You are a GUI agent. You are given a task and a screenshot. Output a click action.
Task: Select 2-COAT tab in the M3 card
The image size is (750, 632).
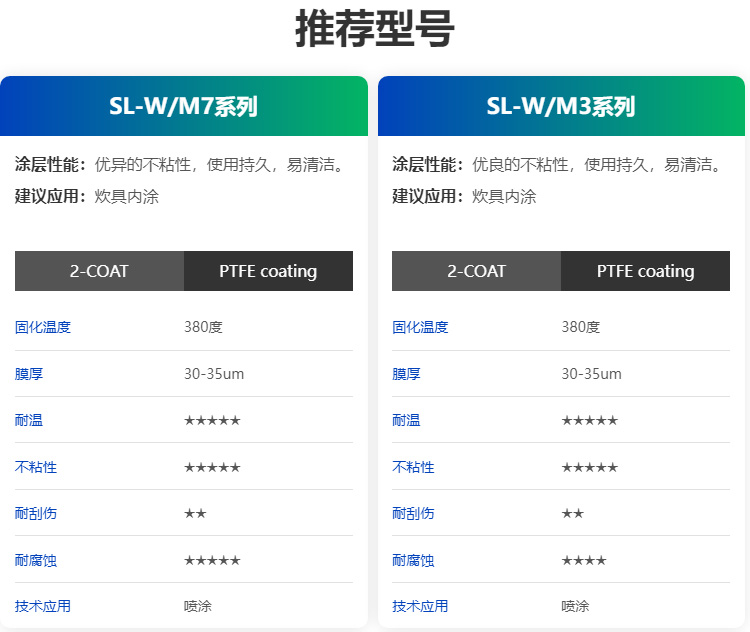click(x=476, y=271)
